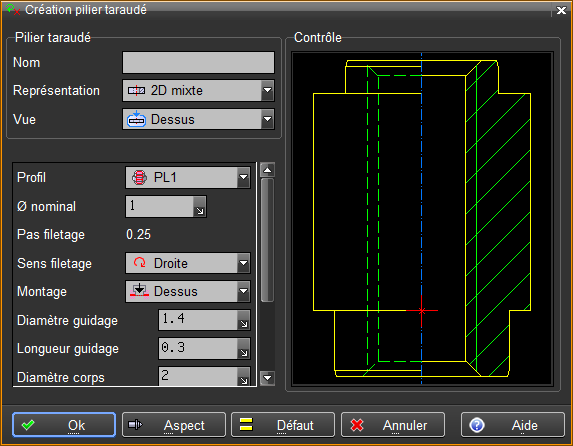Click the arrow button beside Diamètre corps
Screen dimensions: 573x446
coord(243,377)
